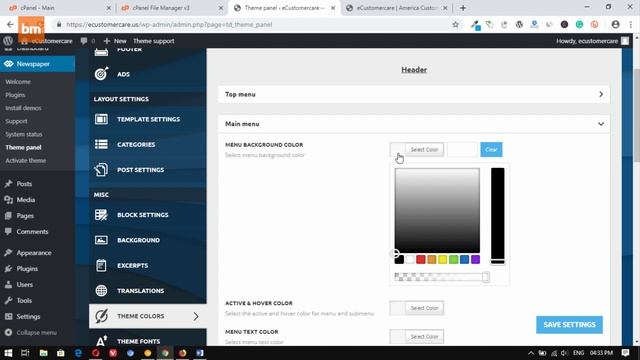This screenshot has width=640, height=360.
Task: Pick the yellow palette swatch
Action: pyautogui.click(x=442, y=259)
